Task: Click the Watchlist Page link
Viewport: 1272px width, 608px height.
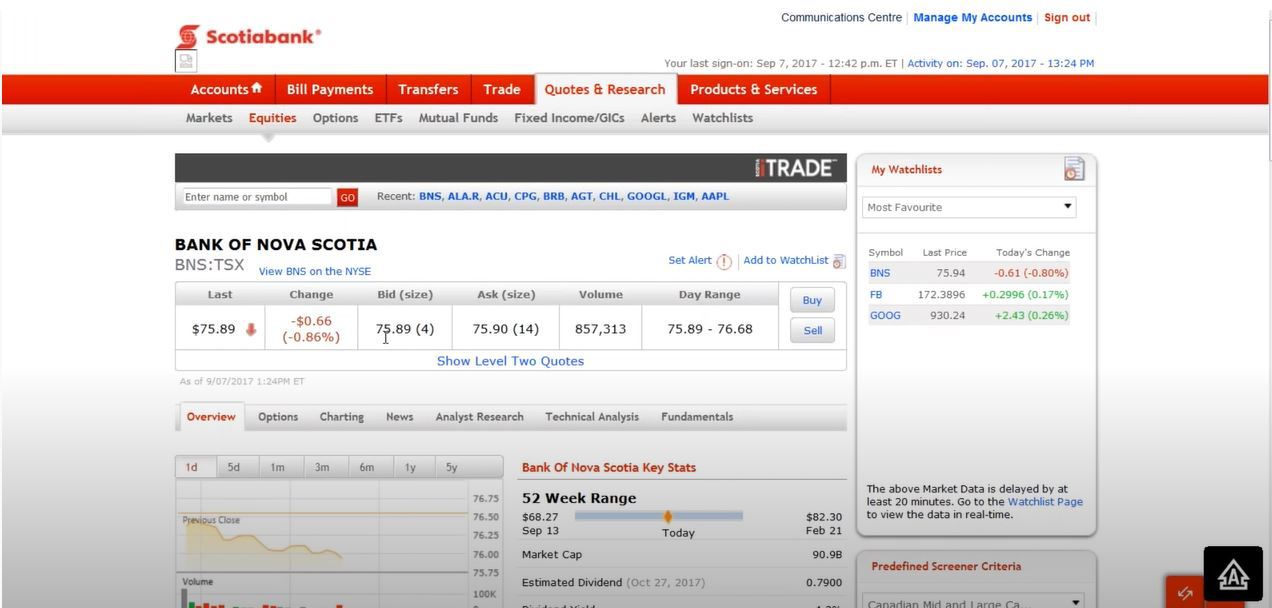Action: pos(1045,502)
